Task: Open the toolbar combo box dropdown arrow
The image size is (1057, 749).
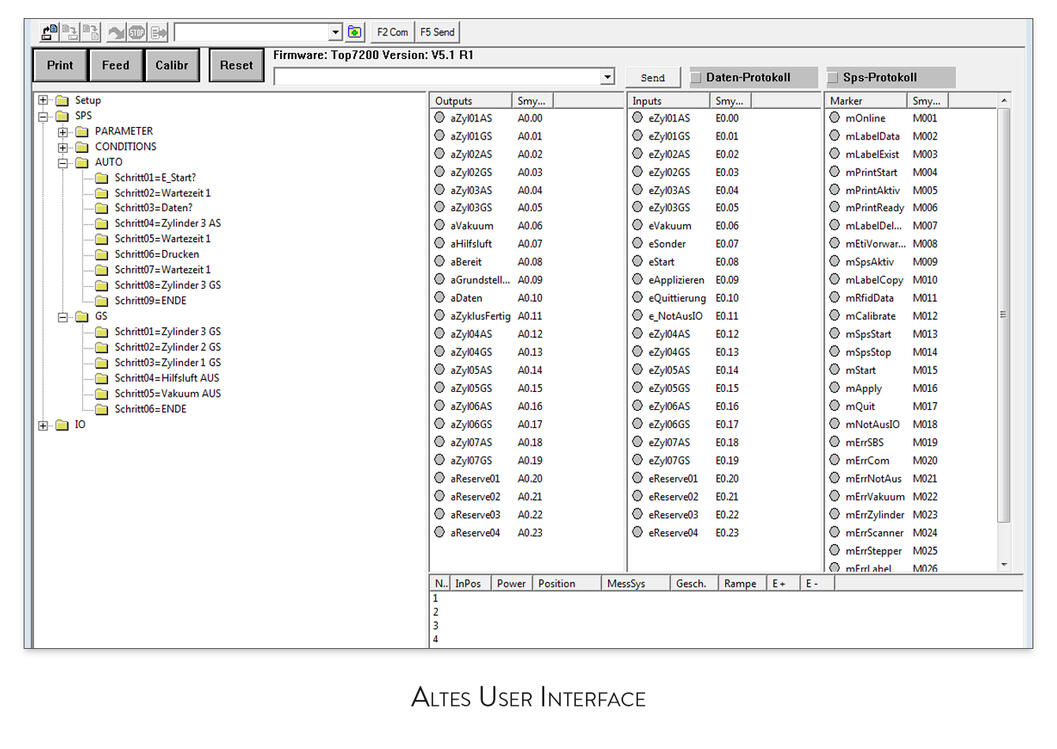Action: pyautogui.click(x=335, y=32)
